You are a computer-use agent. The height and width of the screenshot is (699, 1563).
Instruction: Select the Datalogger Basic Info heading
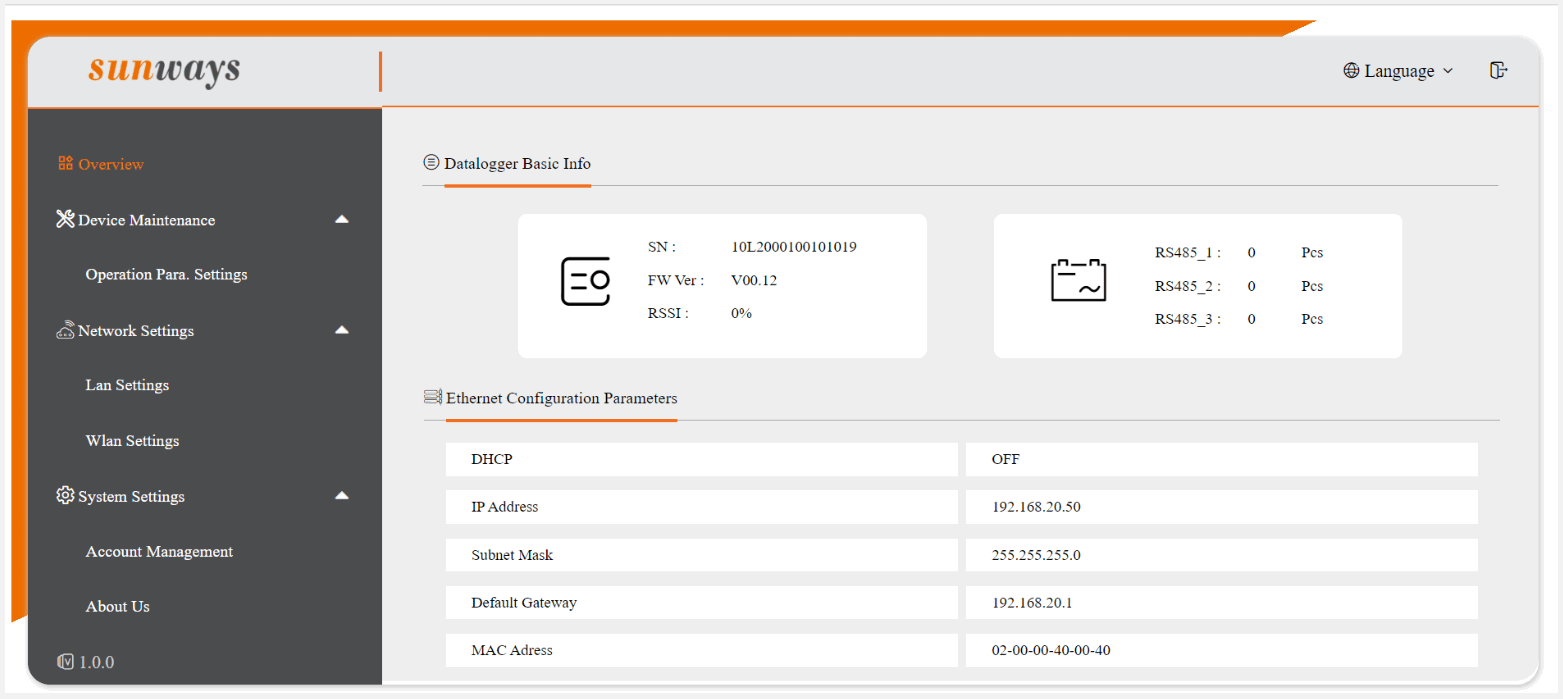[517, 163]
